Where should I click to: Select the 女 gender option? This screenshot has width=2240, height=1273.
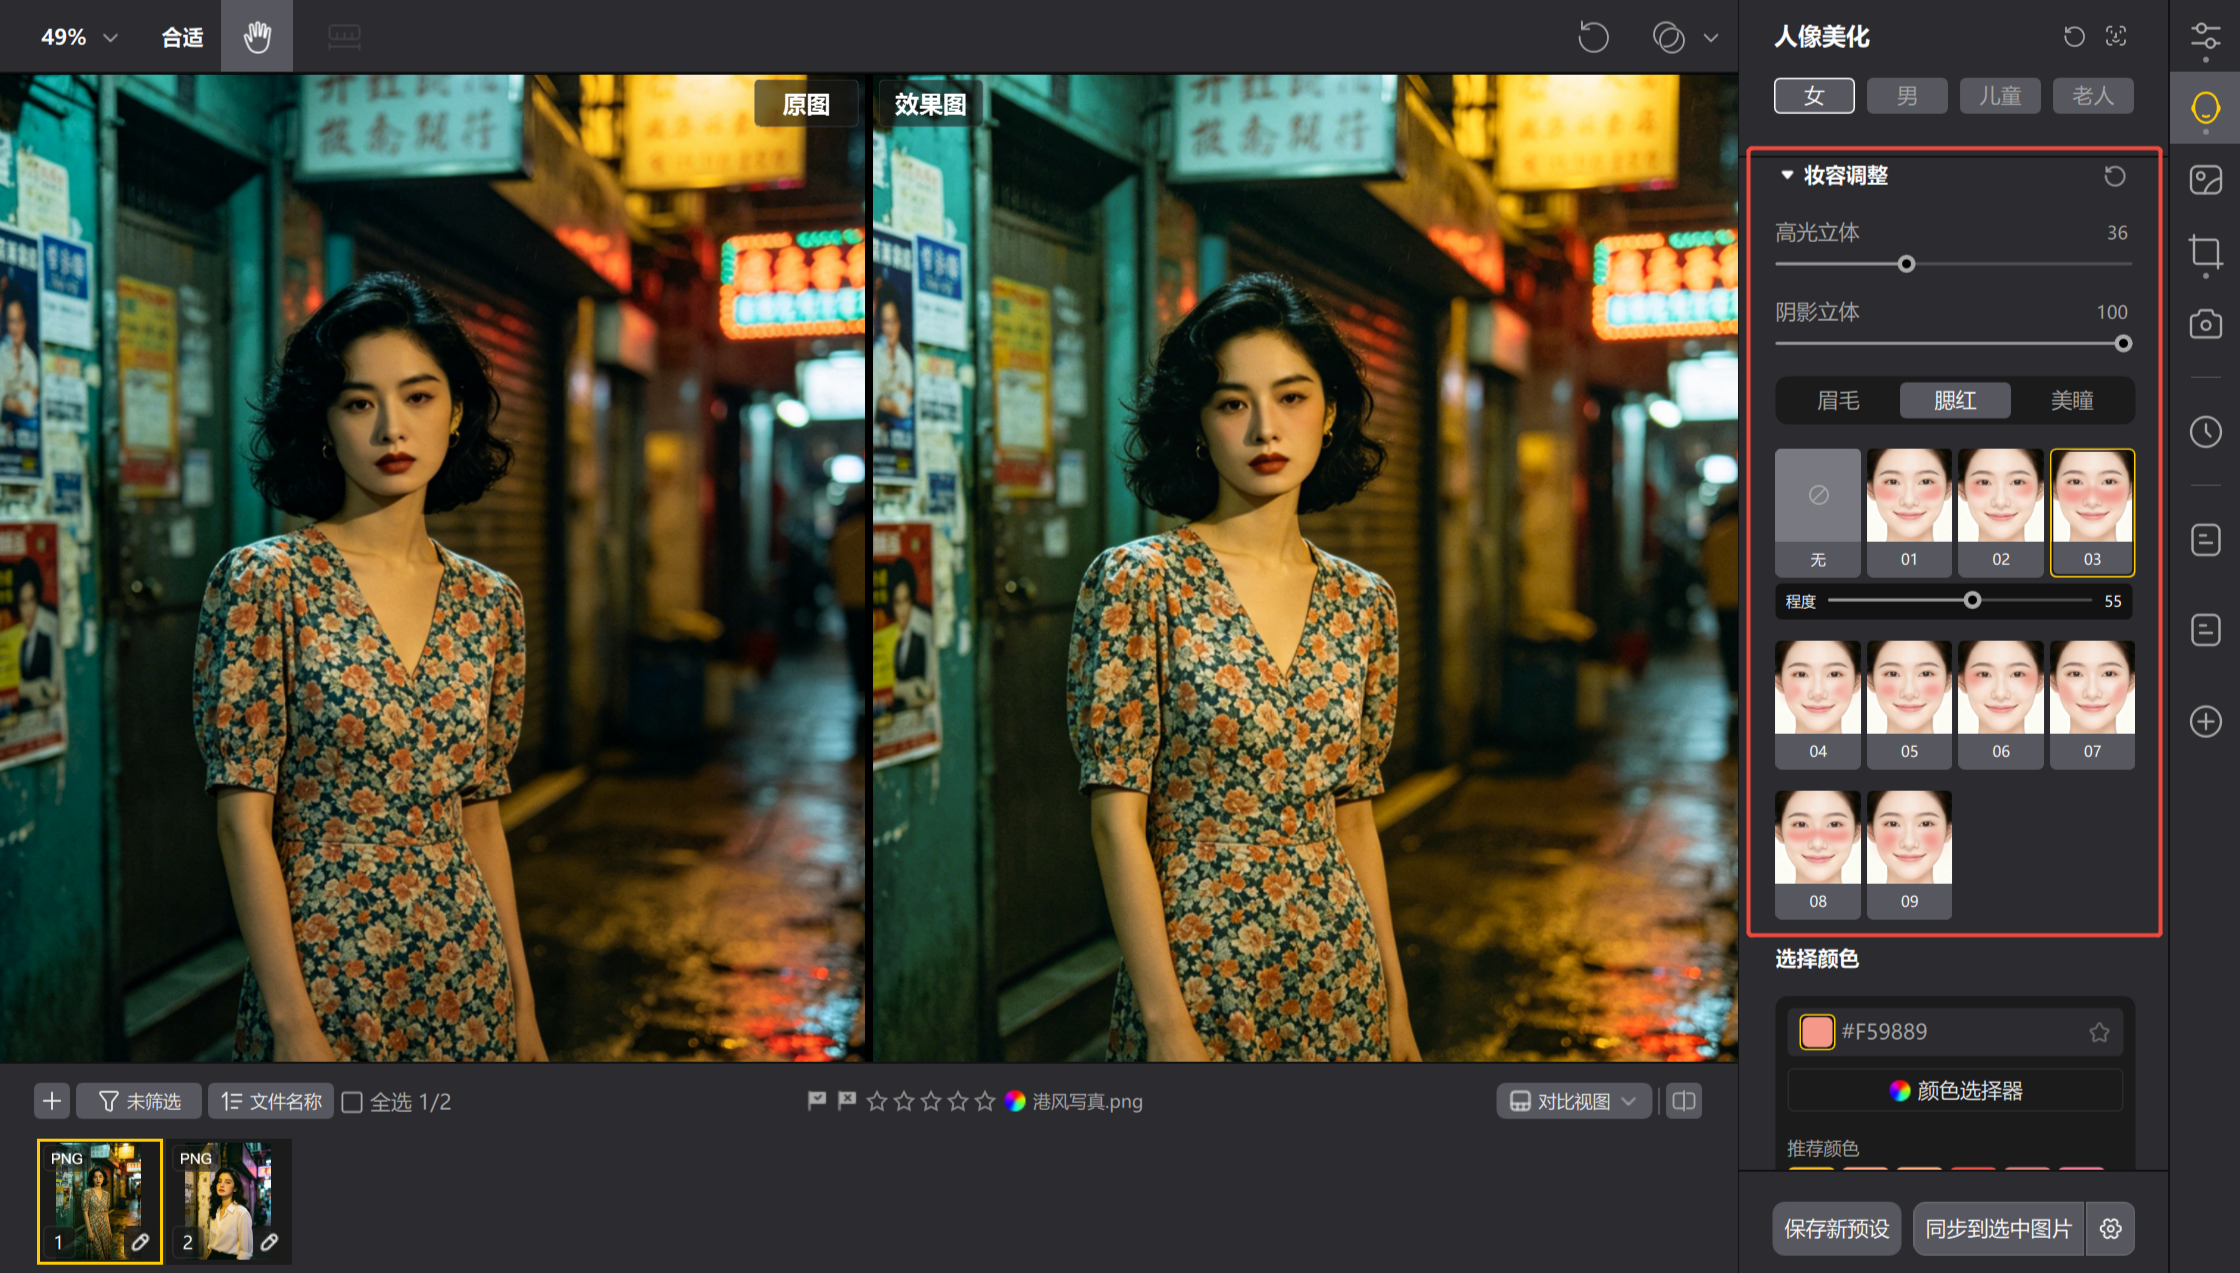(1814, 95)
